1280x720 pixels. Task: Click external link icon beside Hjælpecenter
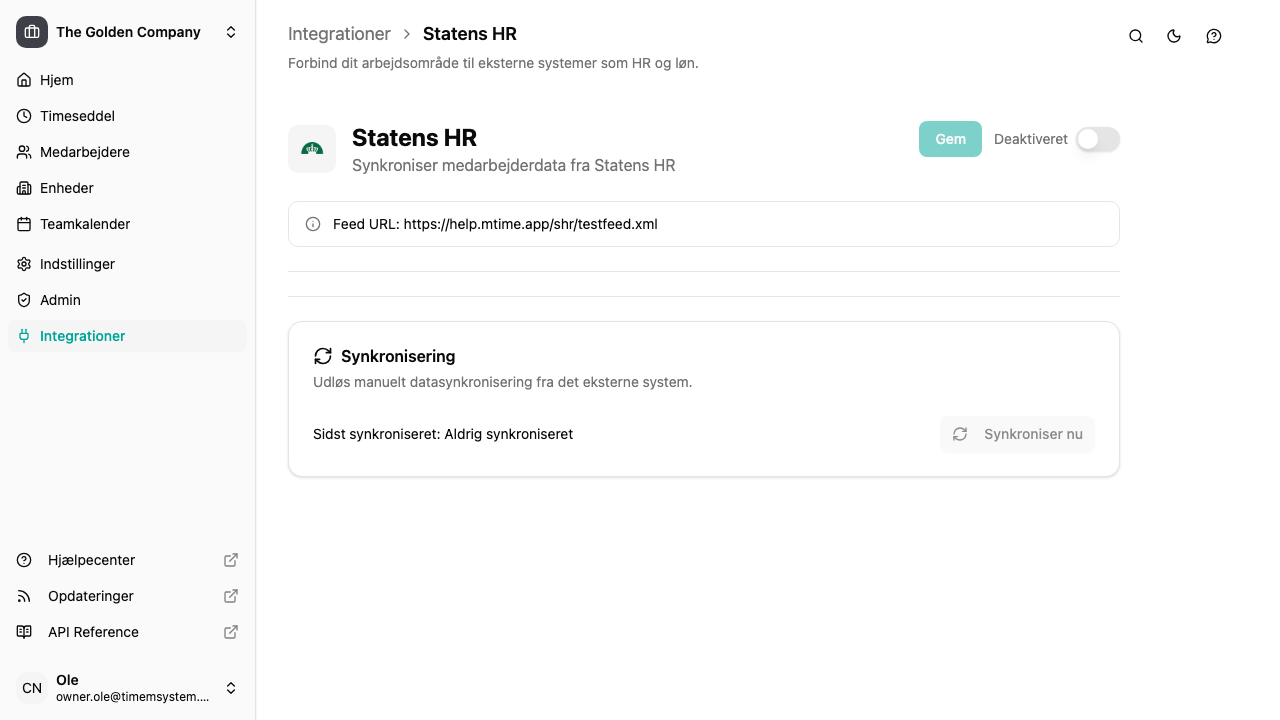tap(231, 560)
